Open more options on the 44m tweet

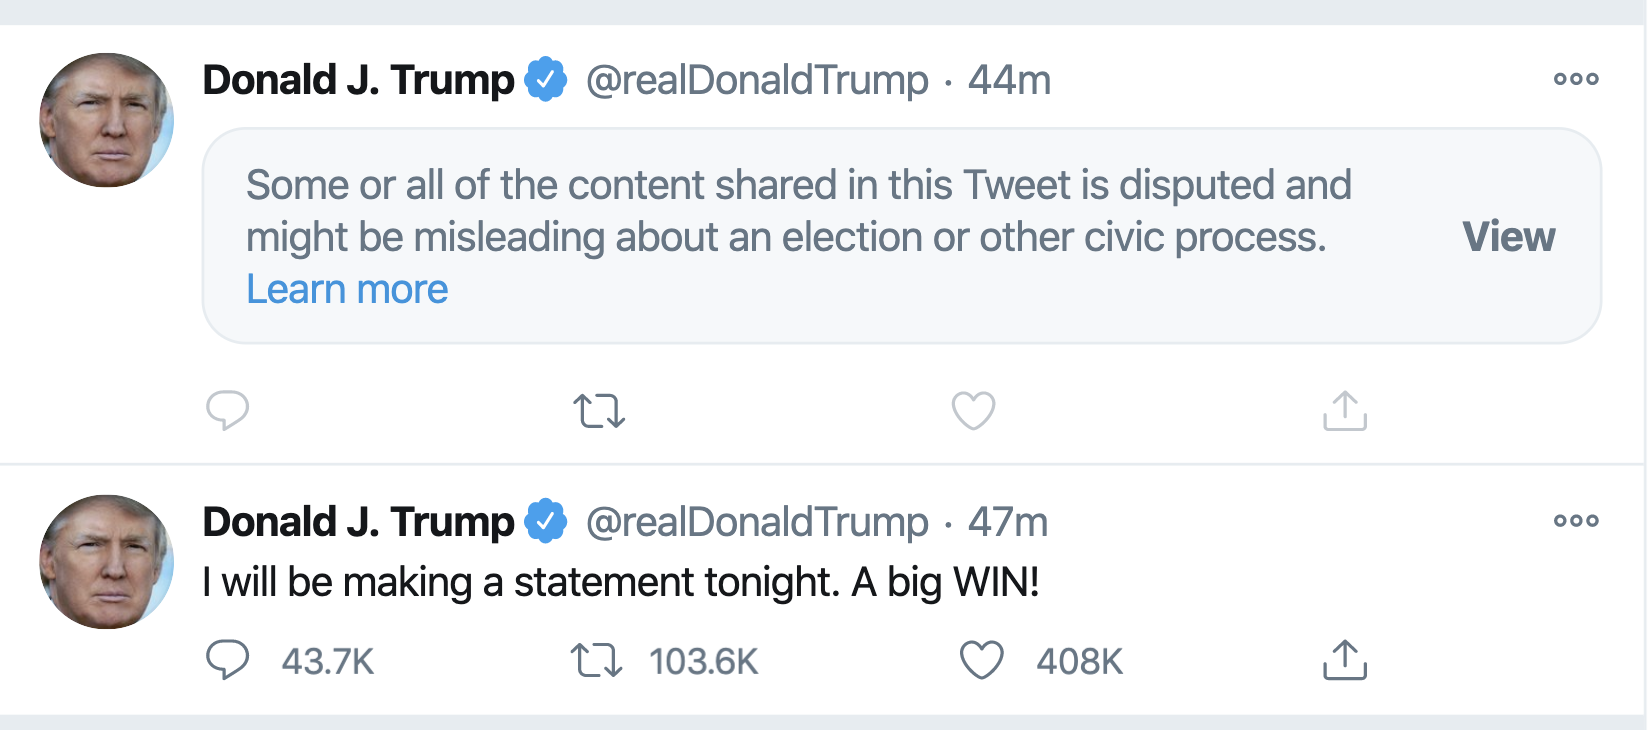pos(1576,79)
